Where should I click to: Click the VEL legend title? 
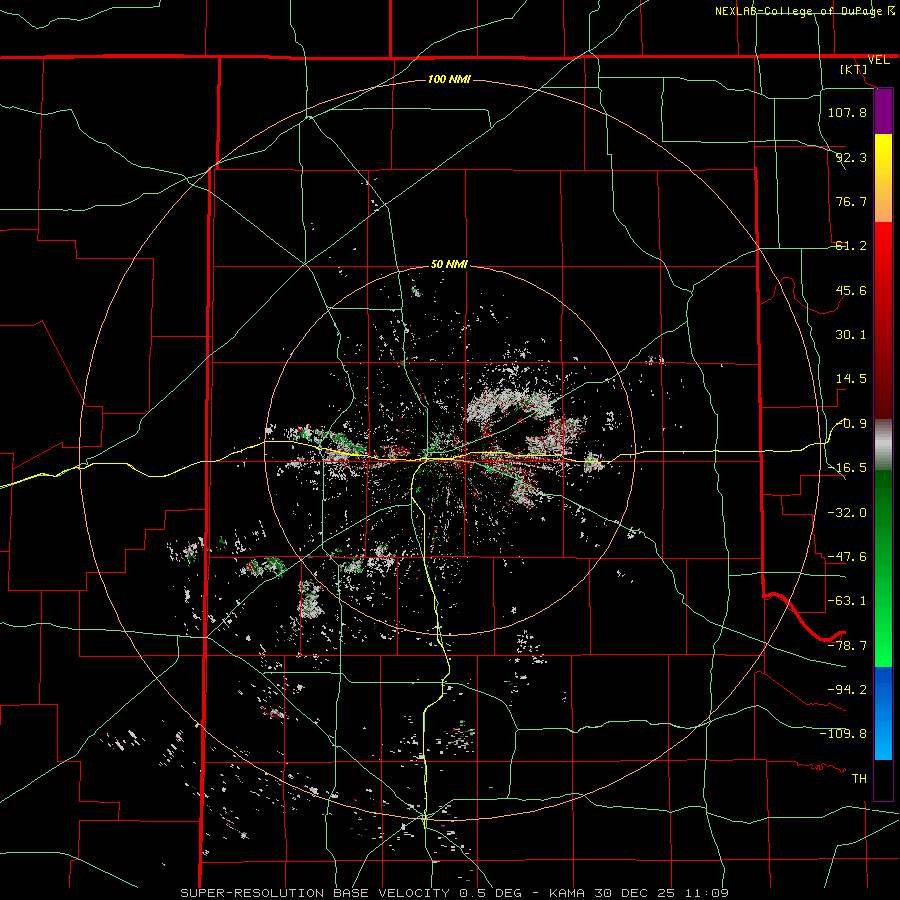click(879, 60)
